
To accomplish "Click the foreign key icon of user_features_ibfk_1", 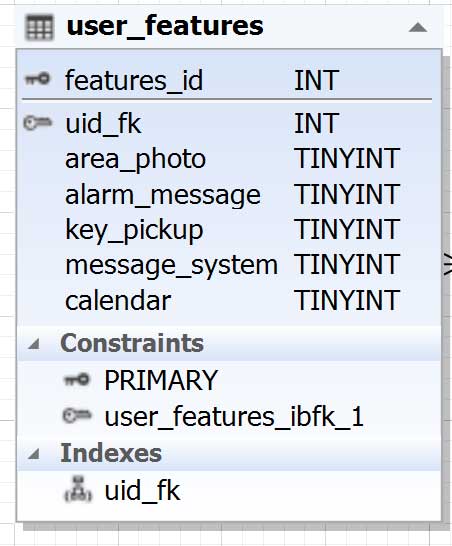I will 77,416.
